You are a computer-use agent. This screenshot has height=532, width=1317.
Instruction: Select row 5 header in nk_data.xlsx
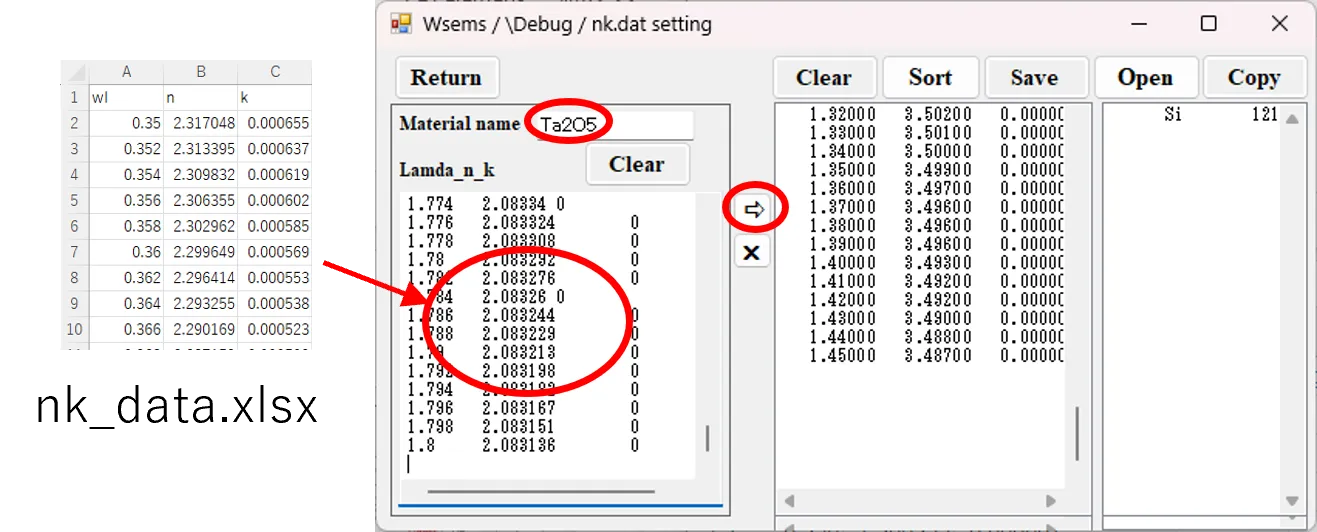(74, 201)
